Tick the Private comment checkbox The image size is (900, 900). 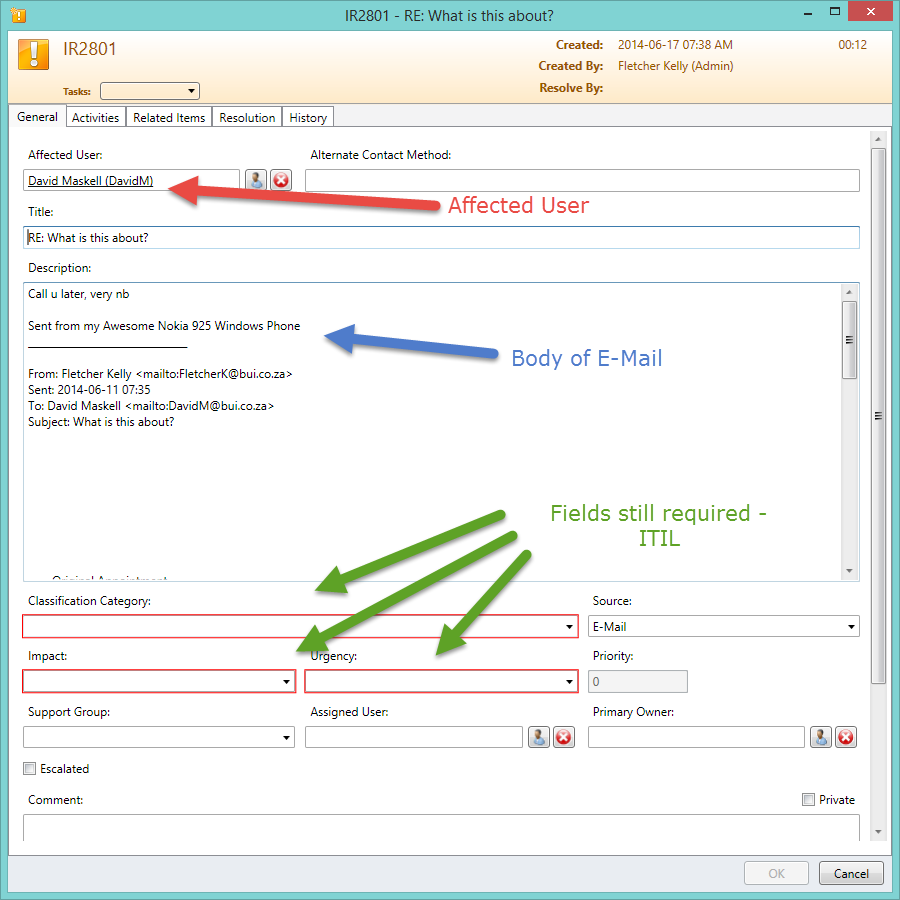pyautogui.click(x=808, y=800)
